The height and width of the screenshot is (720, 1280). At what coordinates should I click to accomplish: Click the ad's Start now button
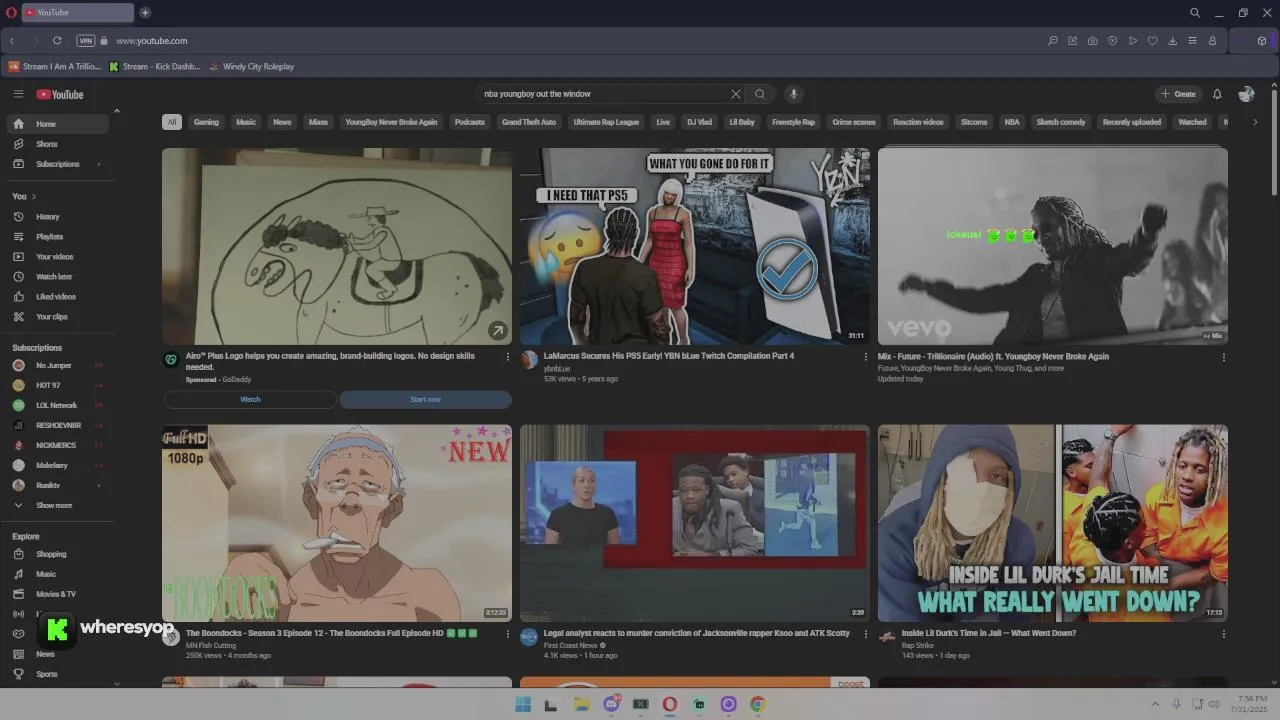[x=425, y=400]
